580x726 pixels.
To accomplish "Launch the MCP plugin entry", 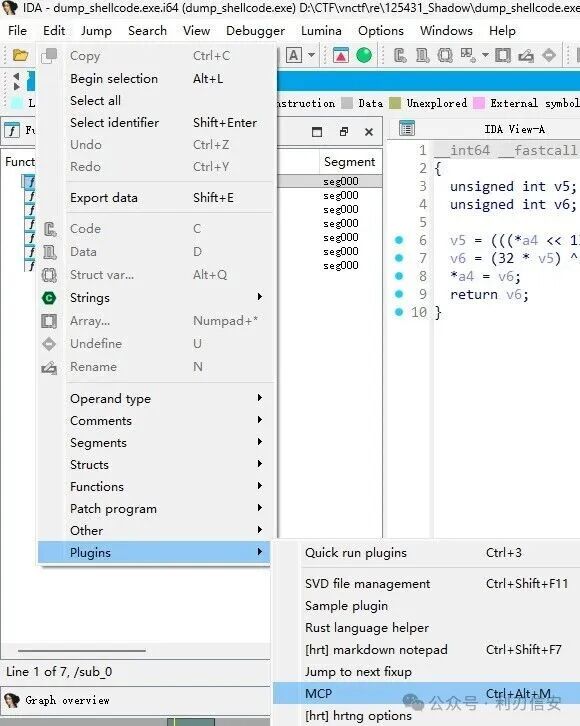I will [x=426, y=694].
